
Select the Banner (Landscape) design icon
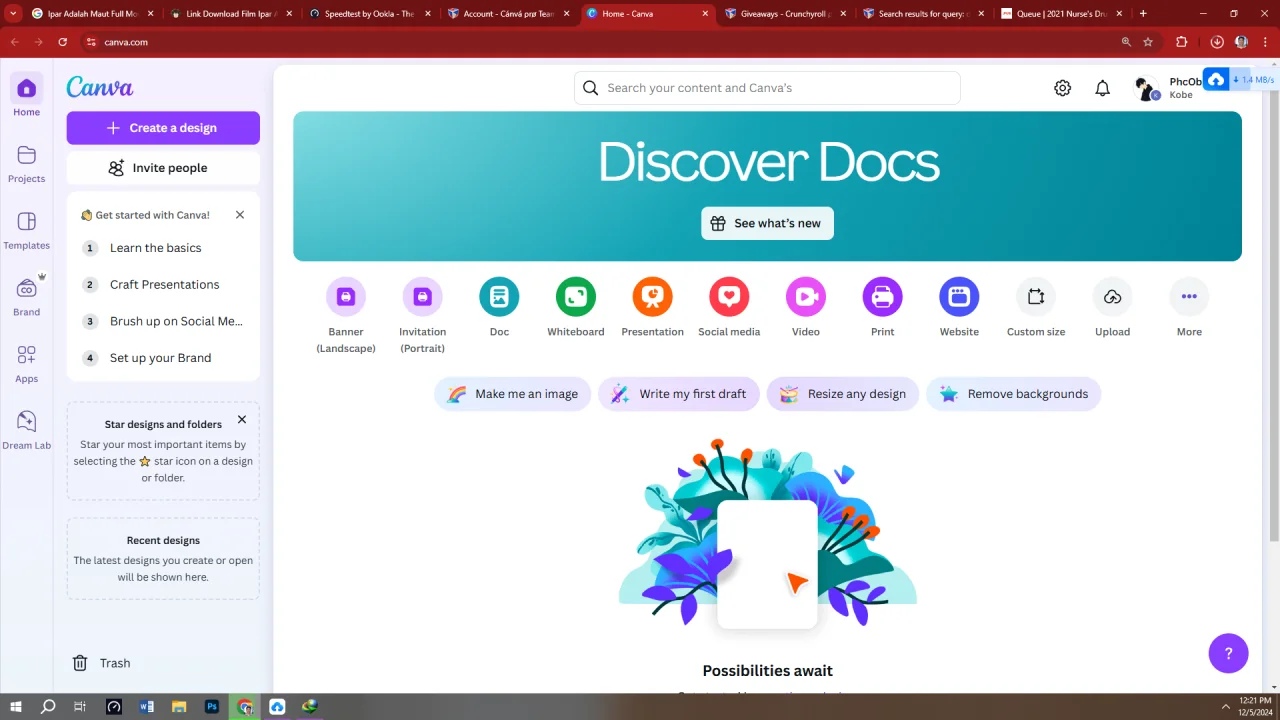346,296
